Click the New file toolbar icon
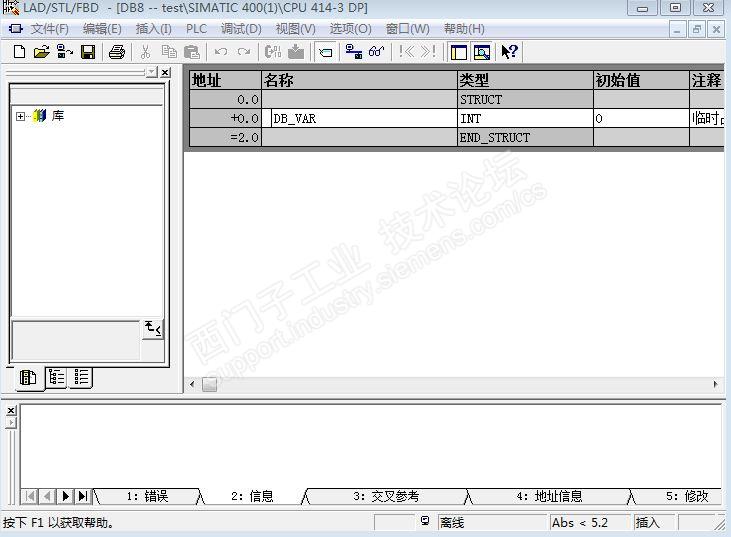Image resolution: width=731 pixels, height=537 pixels. pyautogui.click(x=19, y=52)
